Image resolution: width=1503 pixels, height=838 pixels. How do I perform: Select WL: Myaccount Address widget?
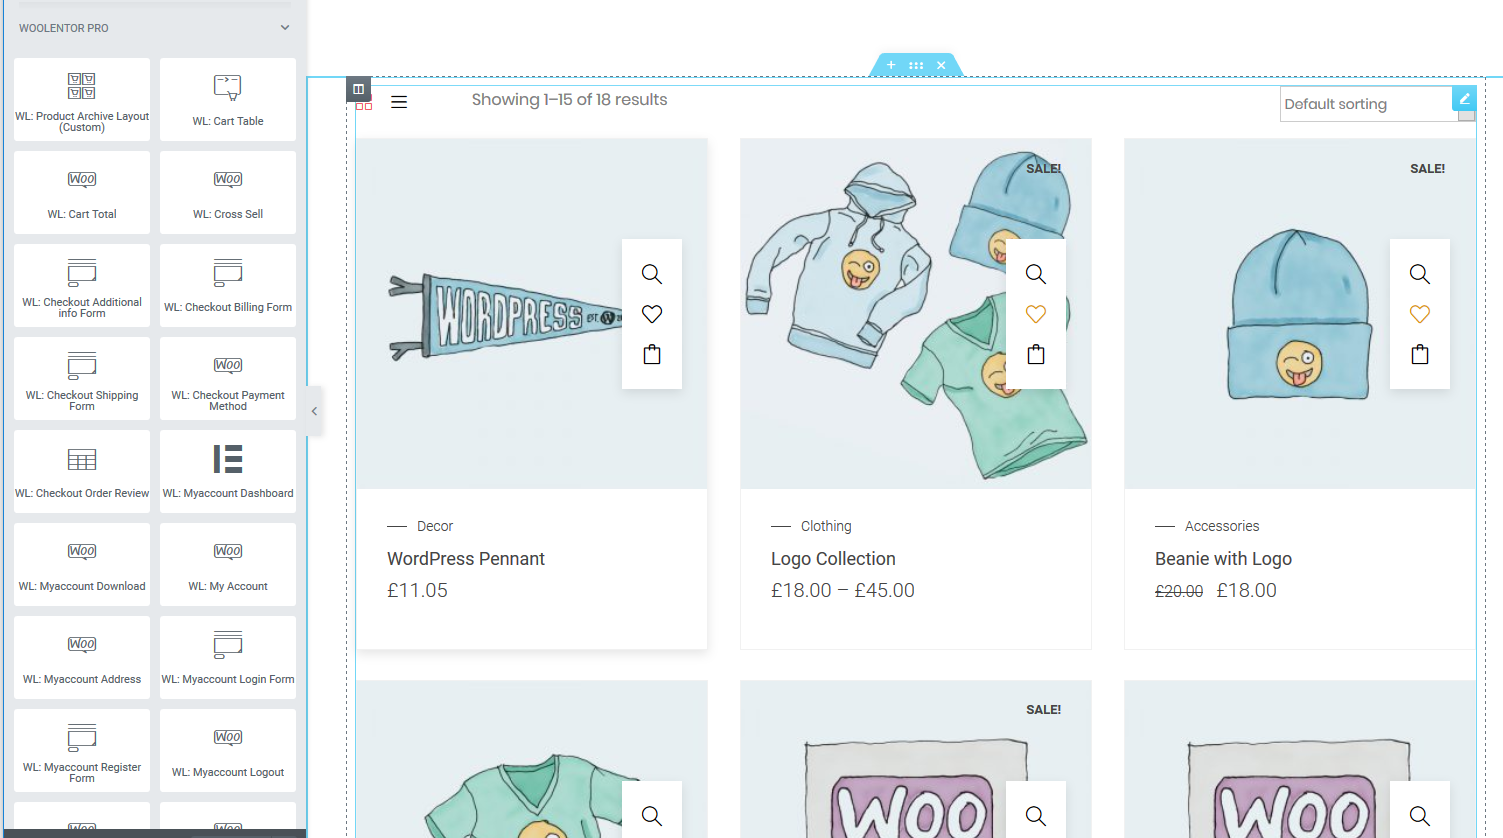(82, 657)
